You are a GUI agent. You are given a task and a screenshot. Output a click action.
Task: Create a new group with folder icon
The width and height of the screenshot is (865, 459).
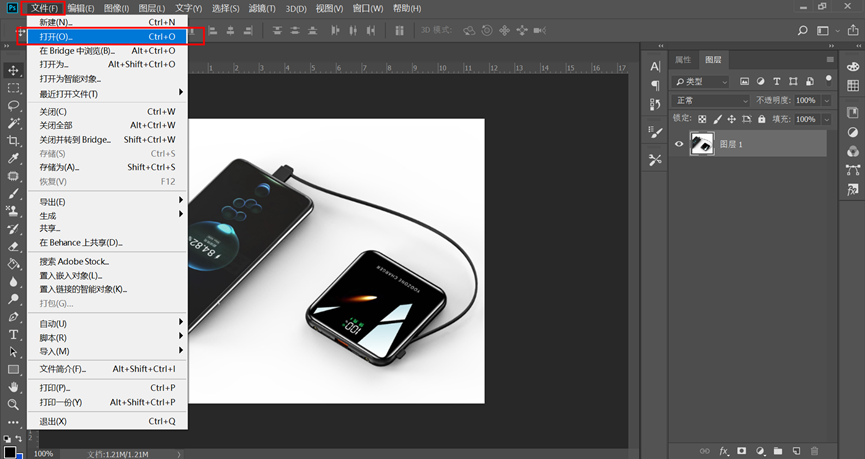[x=777, y=451]
